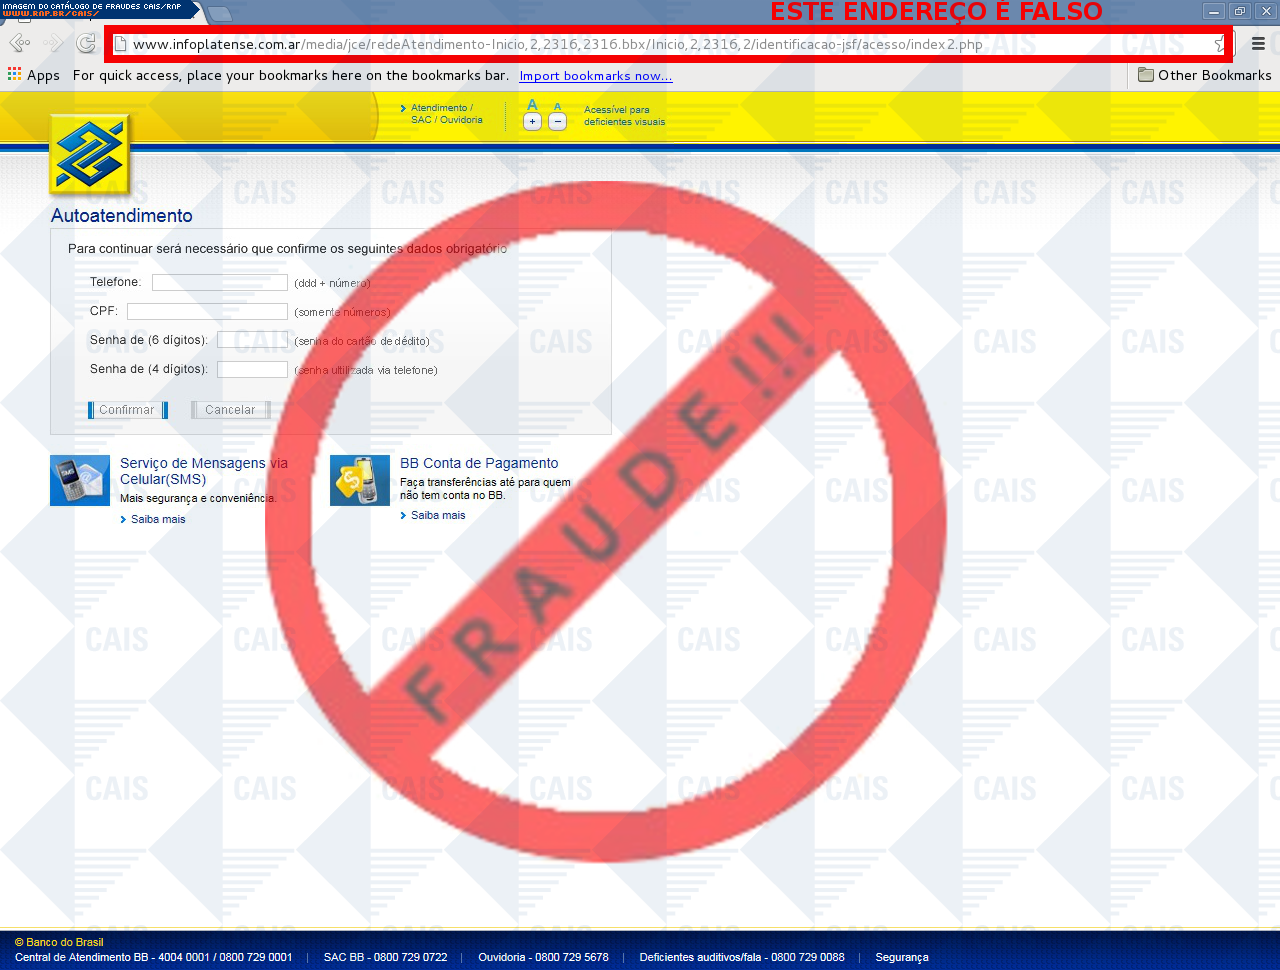Viewport: 1280px width, 970px height.
Task: Open Atendimento / SAC / Ouvidoria link
Action: [x=446, y=114]
